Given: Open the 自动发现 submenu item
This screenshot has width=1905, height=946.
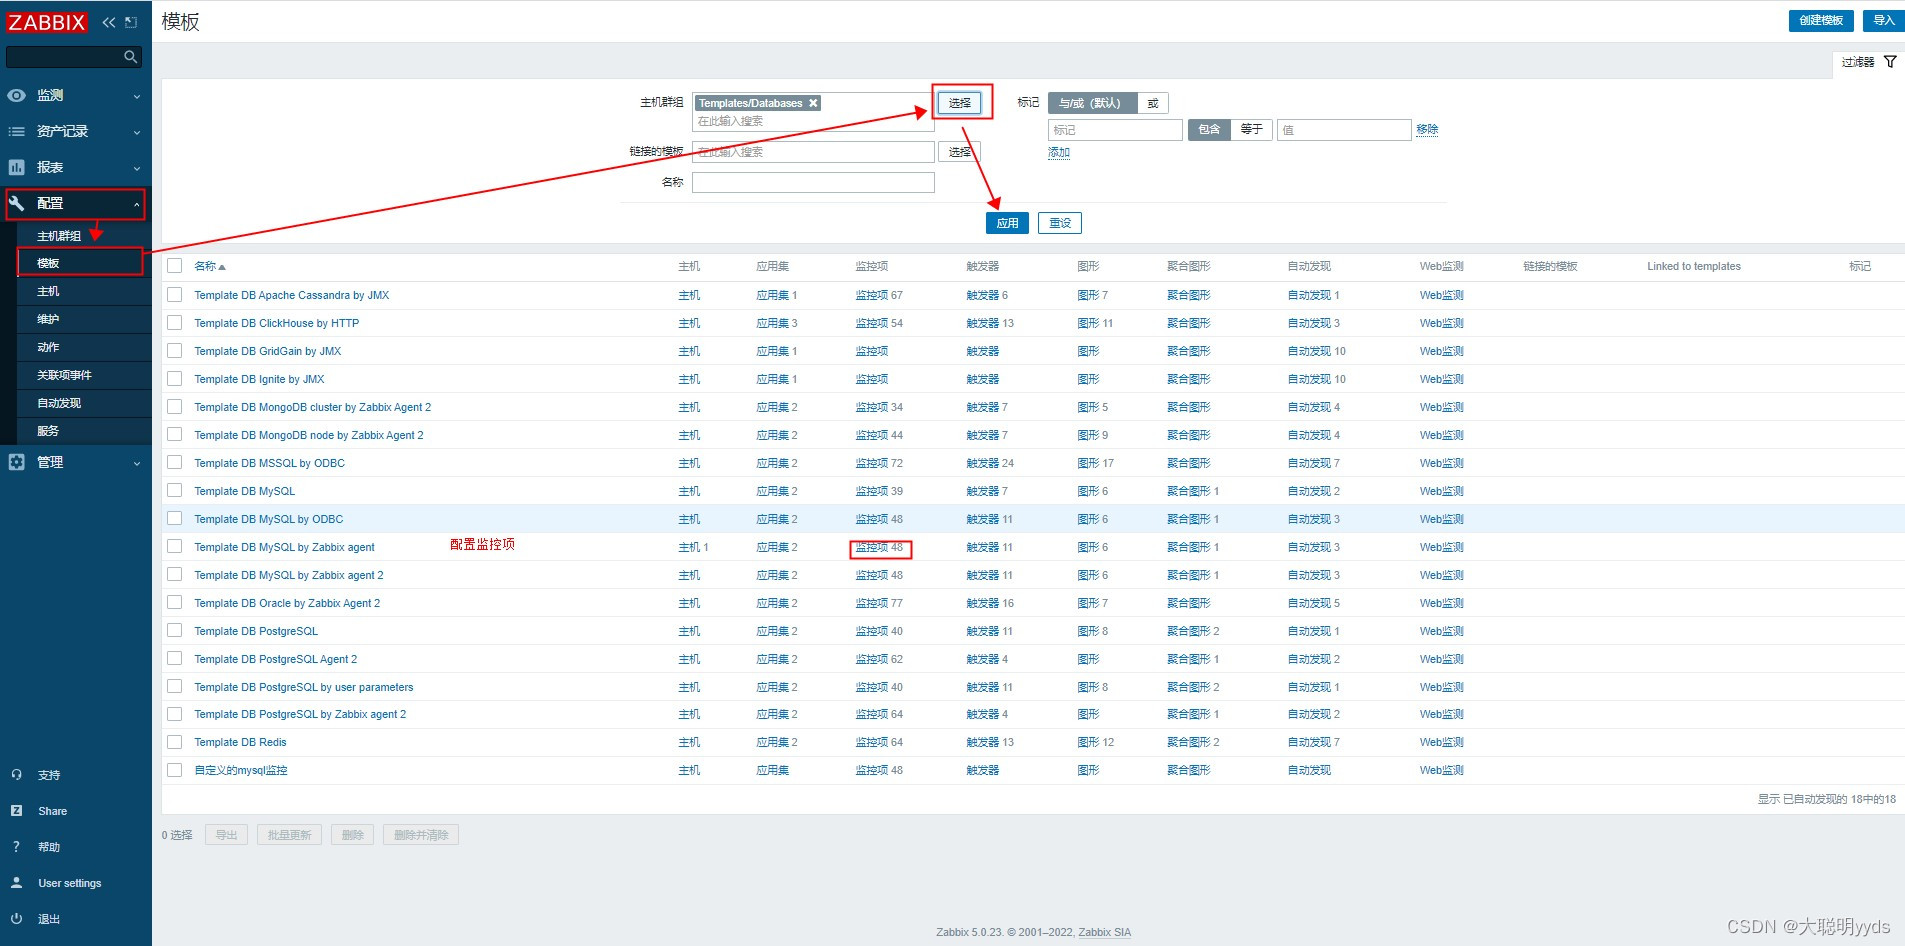Looking at the screenshot, I should [59, 403].
